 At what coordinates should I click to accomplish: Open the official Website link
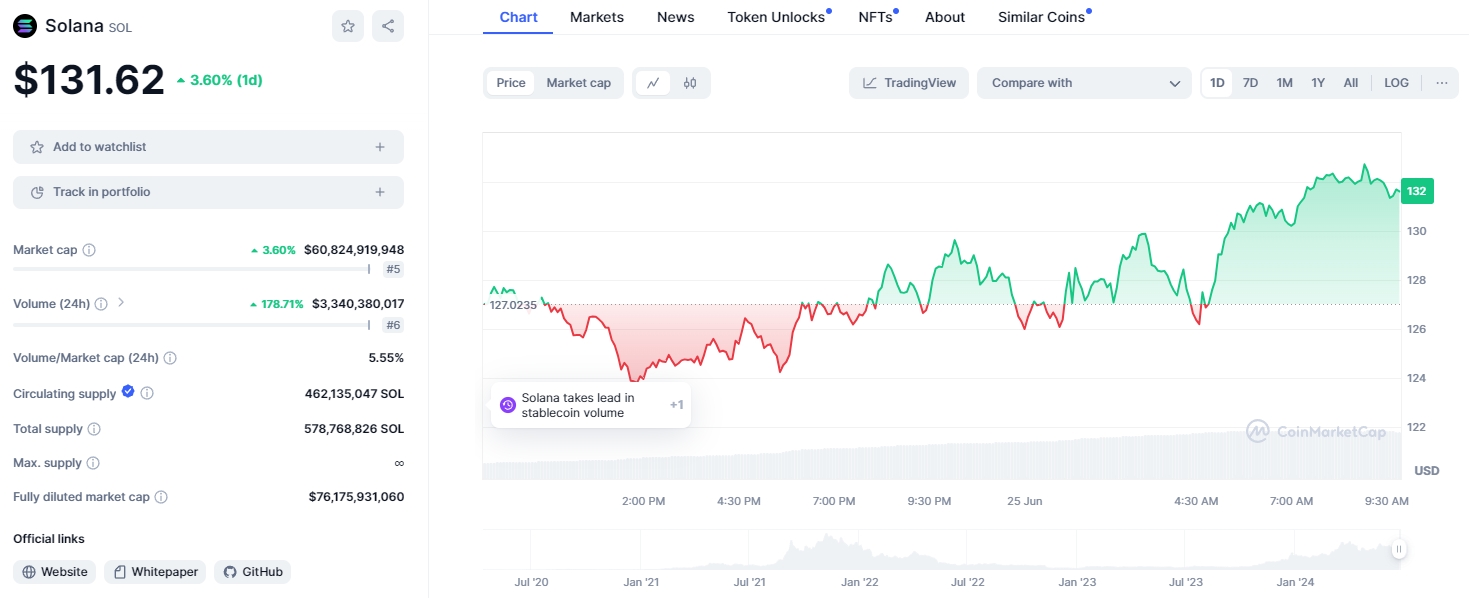click(55, 572)
